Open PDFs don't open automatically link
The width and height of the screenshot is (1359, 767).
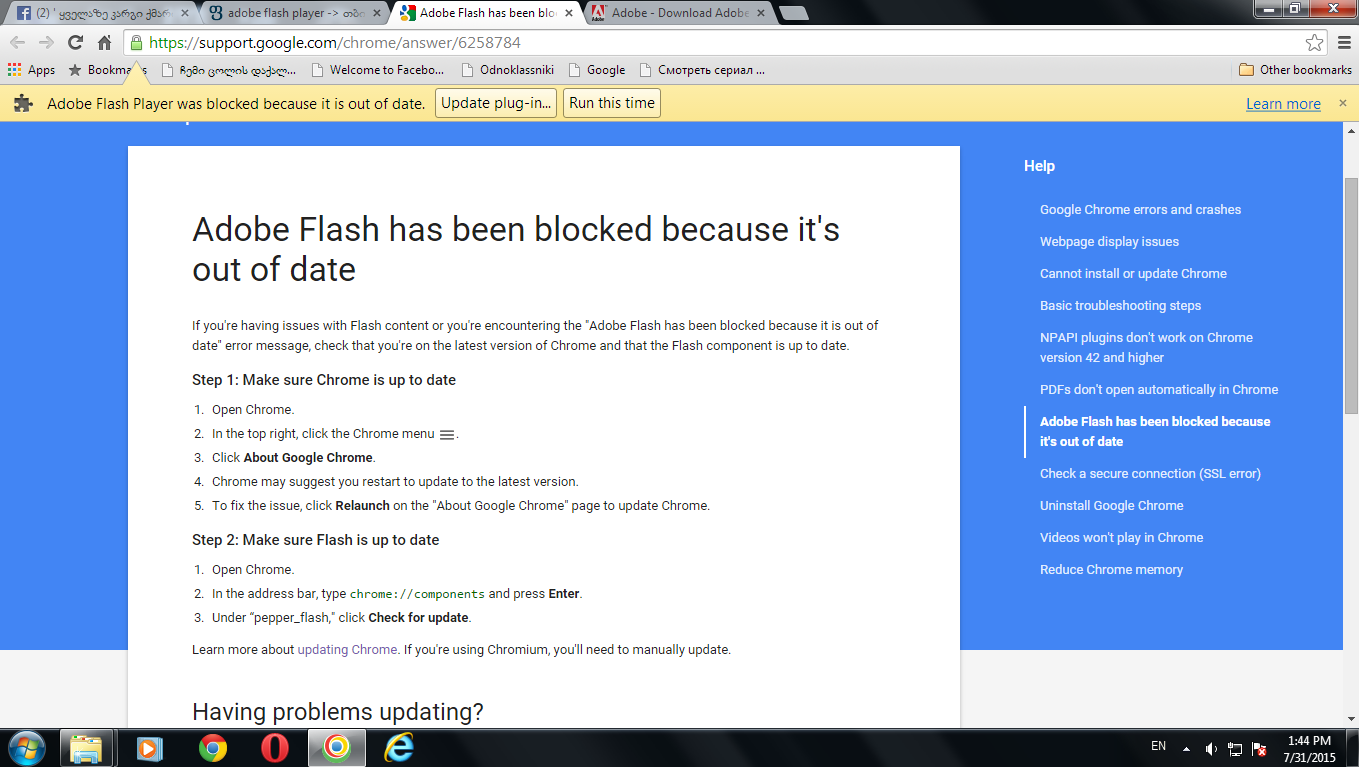pyautogui.click(x=1159, y=390)
